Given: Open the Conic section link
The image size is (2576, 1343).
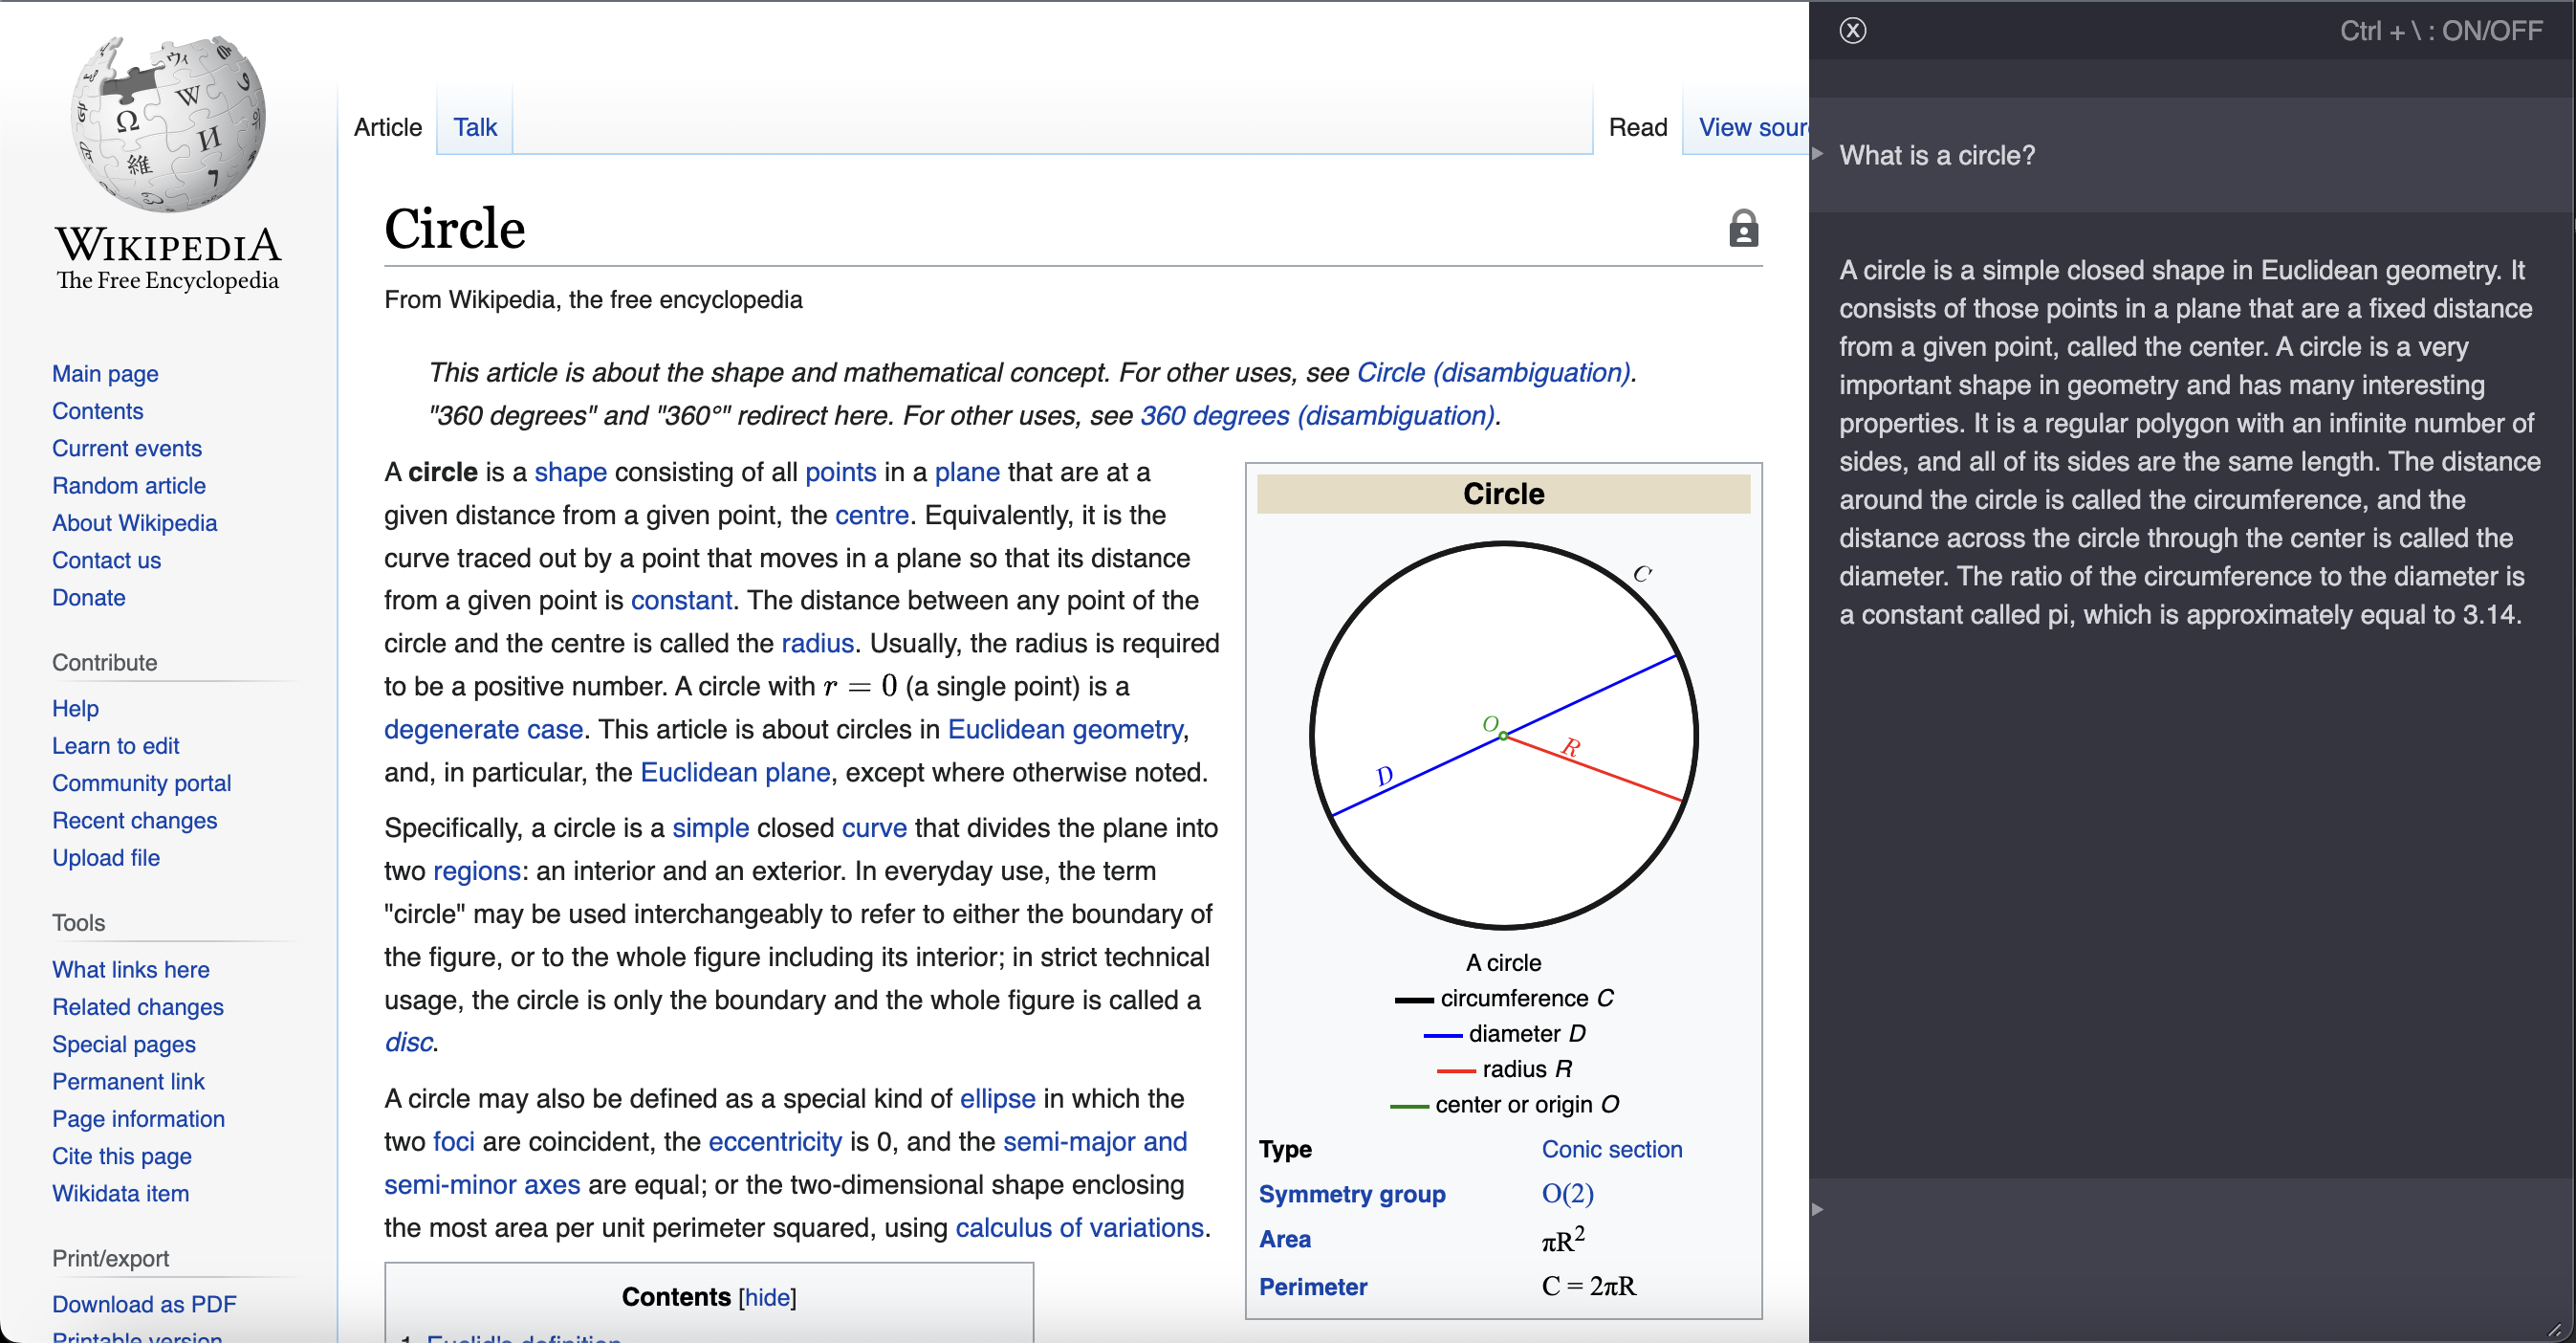Looking at the screenshot, I should click(1611, 1149).
